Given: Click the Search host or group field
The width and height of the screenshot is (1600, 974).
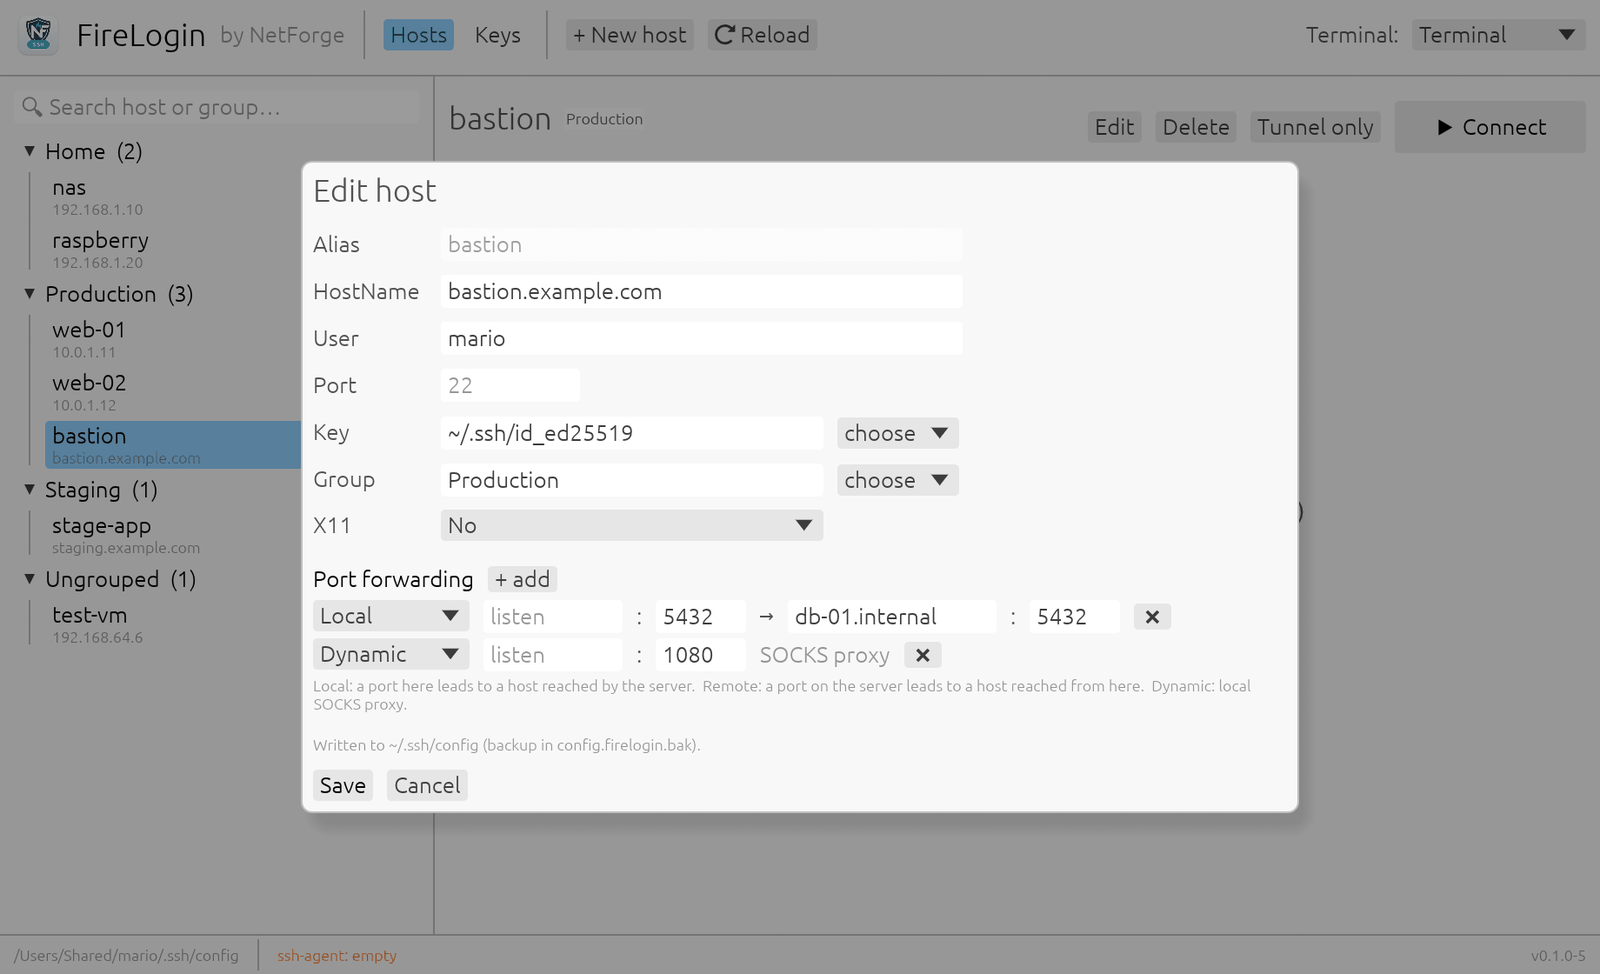Looking at the screenshot, I should point(215,107).
